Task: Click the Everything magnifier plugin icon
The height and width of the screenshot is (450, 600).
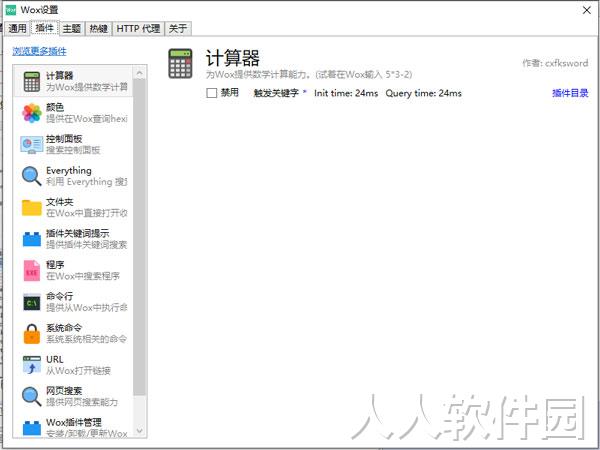Action: point(32,176)
